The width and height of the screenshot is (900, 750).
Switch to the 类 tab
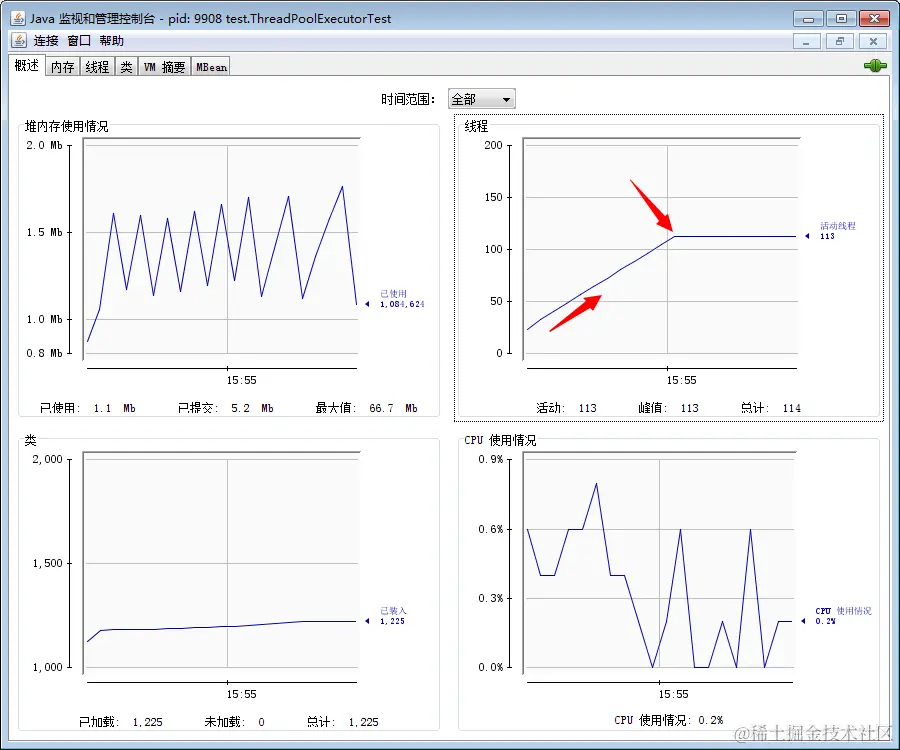point(126,67)
